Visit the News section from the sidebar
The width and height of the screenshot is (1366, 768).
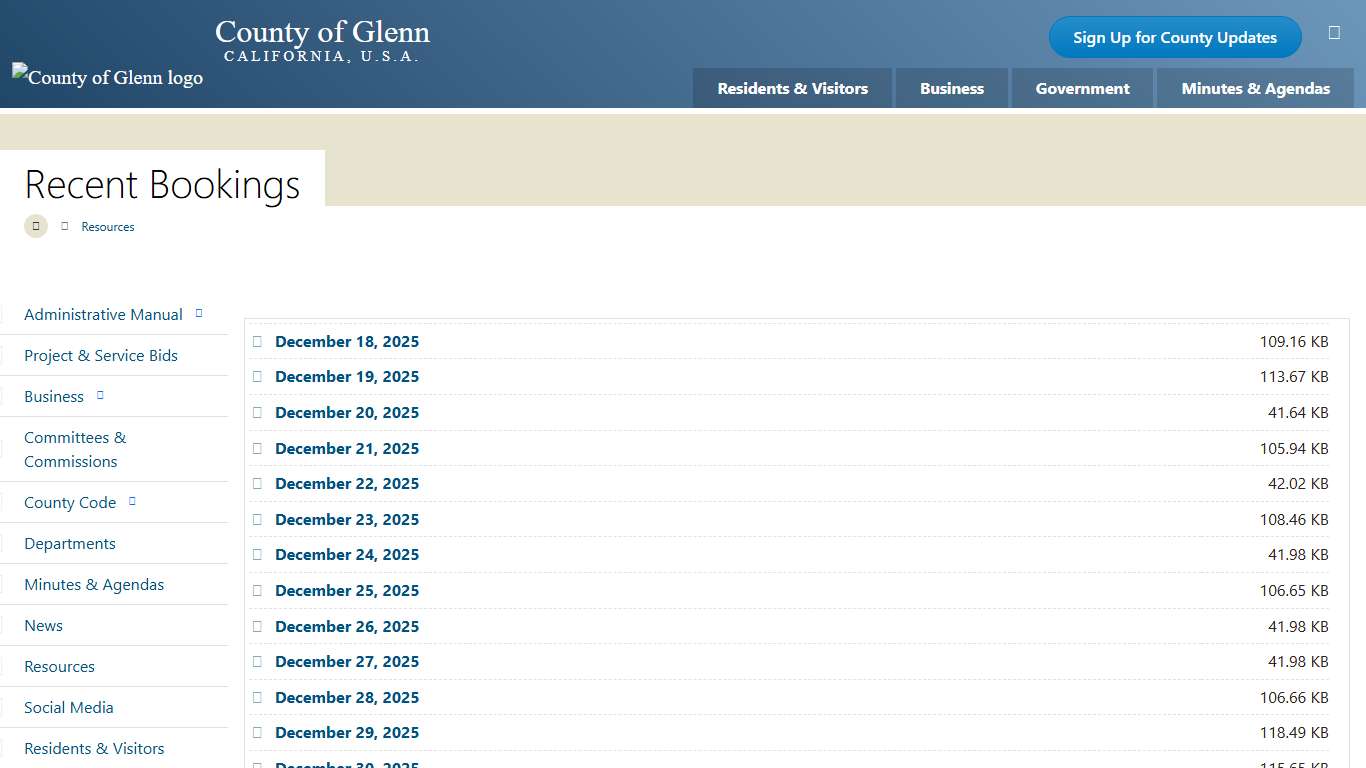(x=43, y=625)
